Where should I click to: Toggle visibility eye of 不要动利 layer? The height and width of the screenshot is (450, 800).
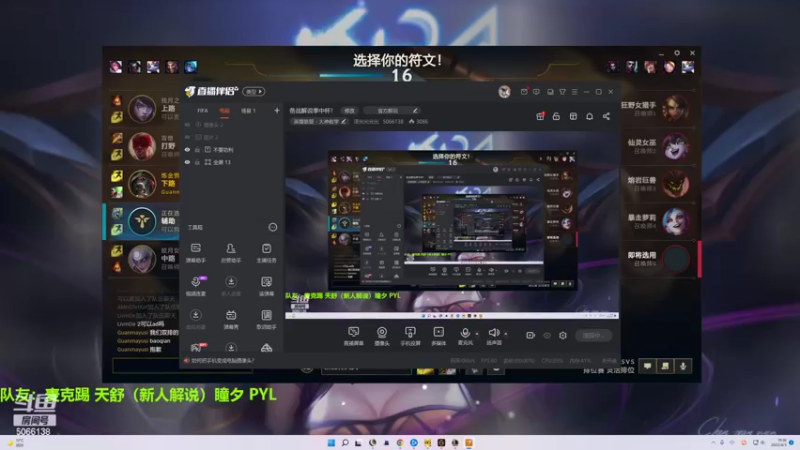[x=187, y=150]
